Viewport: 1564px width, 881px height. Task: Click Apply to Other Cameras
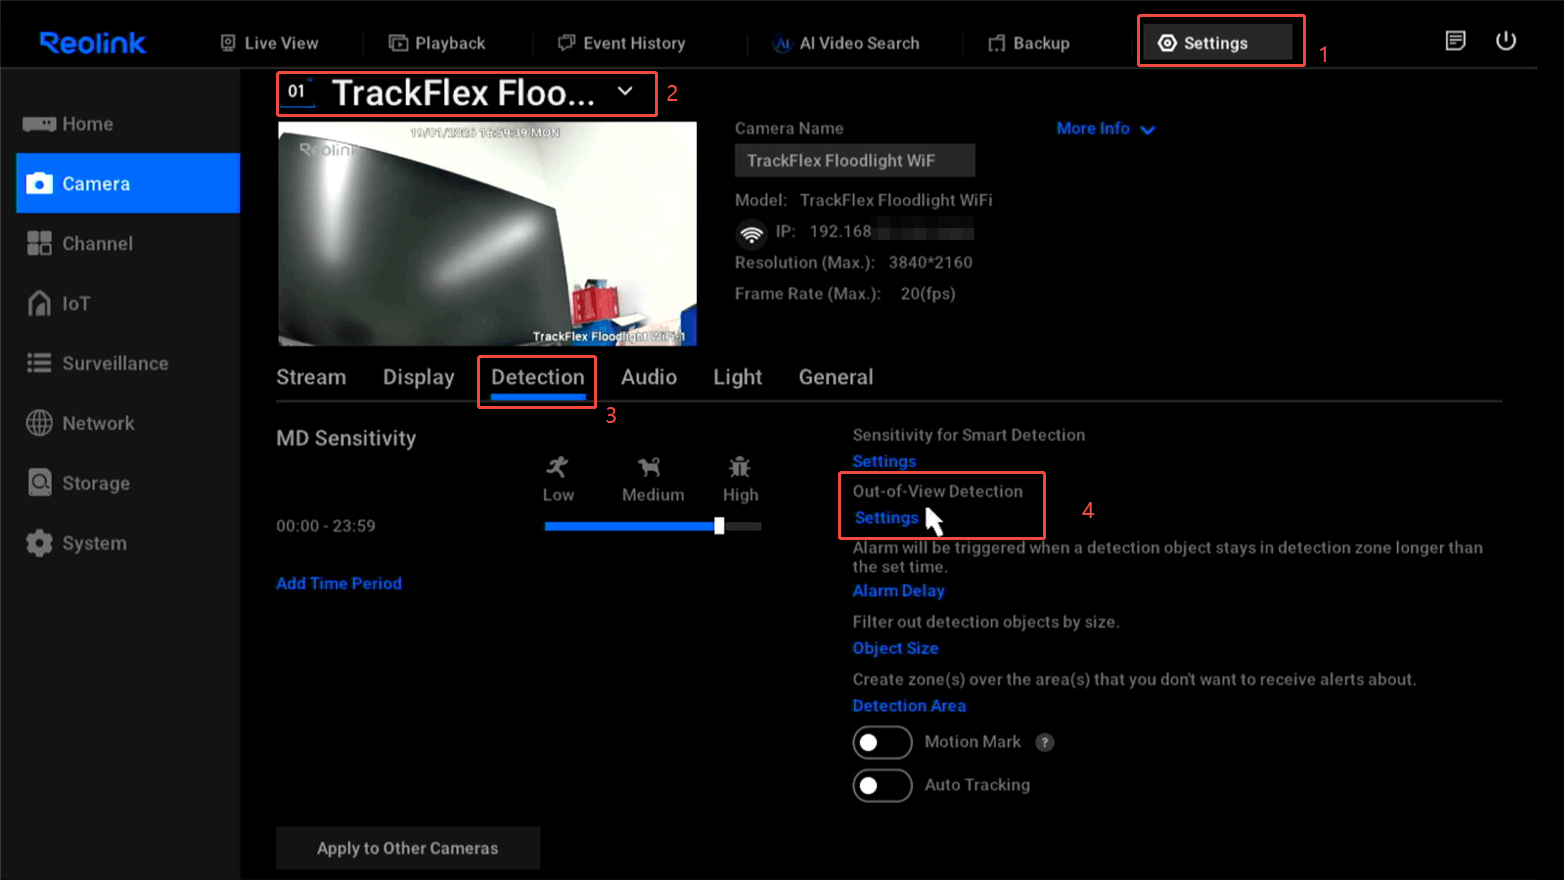pos(407,847)
